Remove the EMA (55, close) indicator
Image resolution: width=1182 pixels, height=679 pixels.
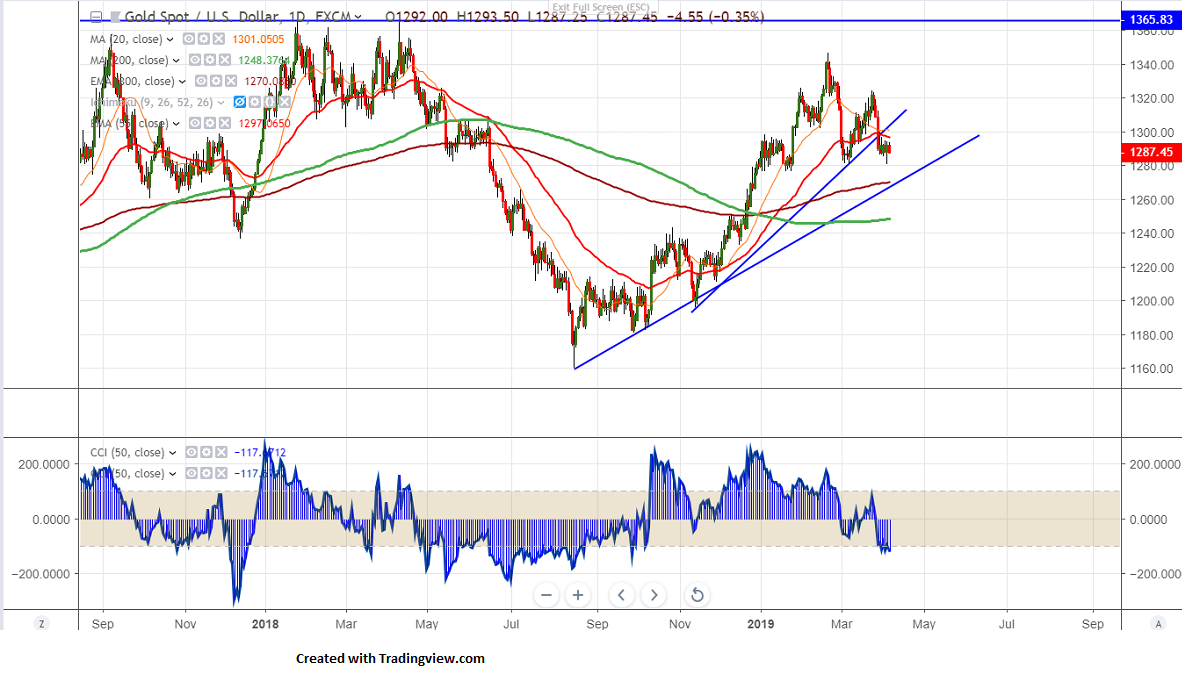(225, 124)
